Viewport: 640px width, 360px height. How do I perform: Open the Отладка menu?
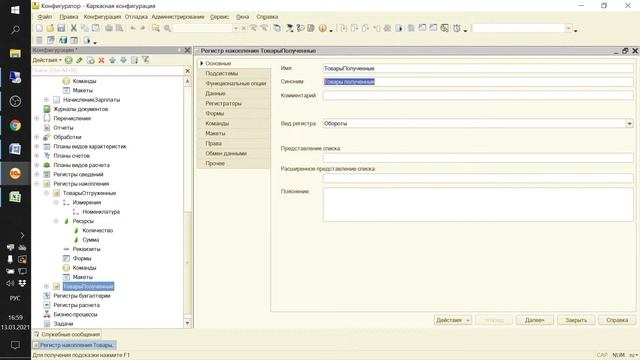point(136,17)
